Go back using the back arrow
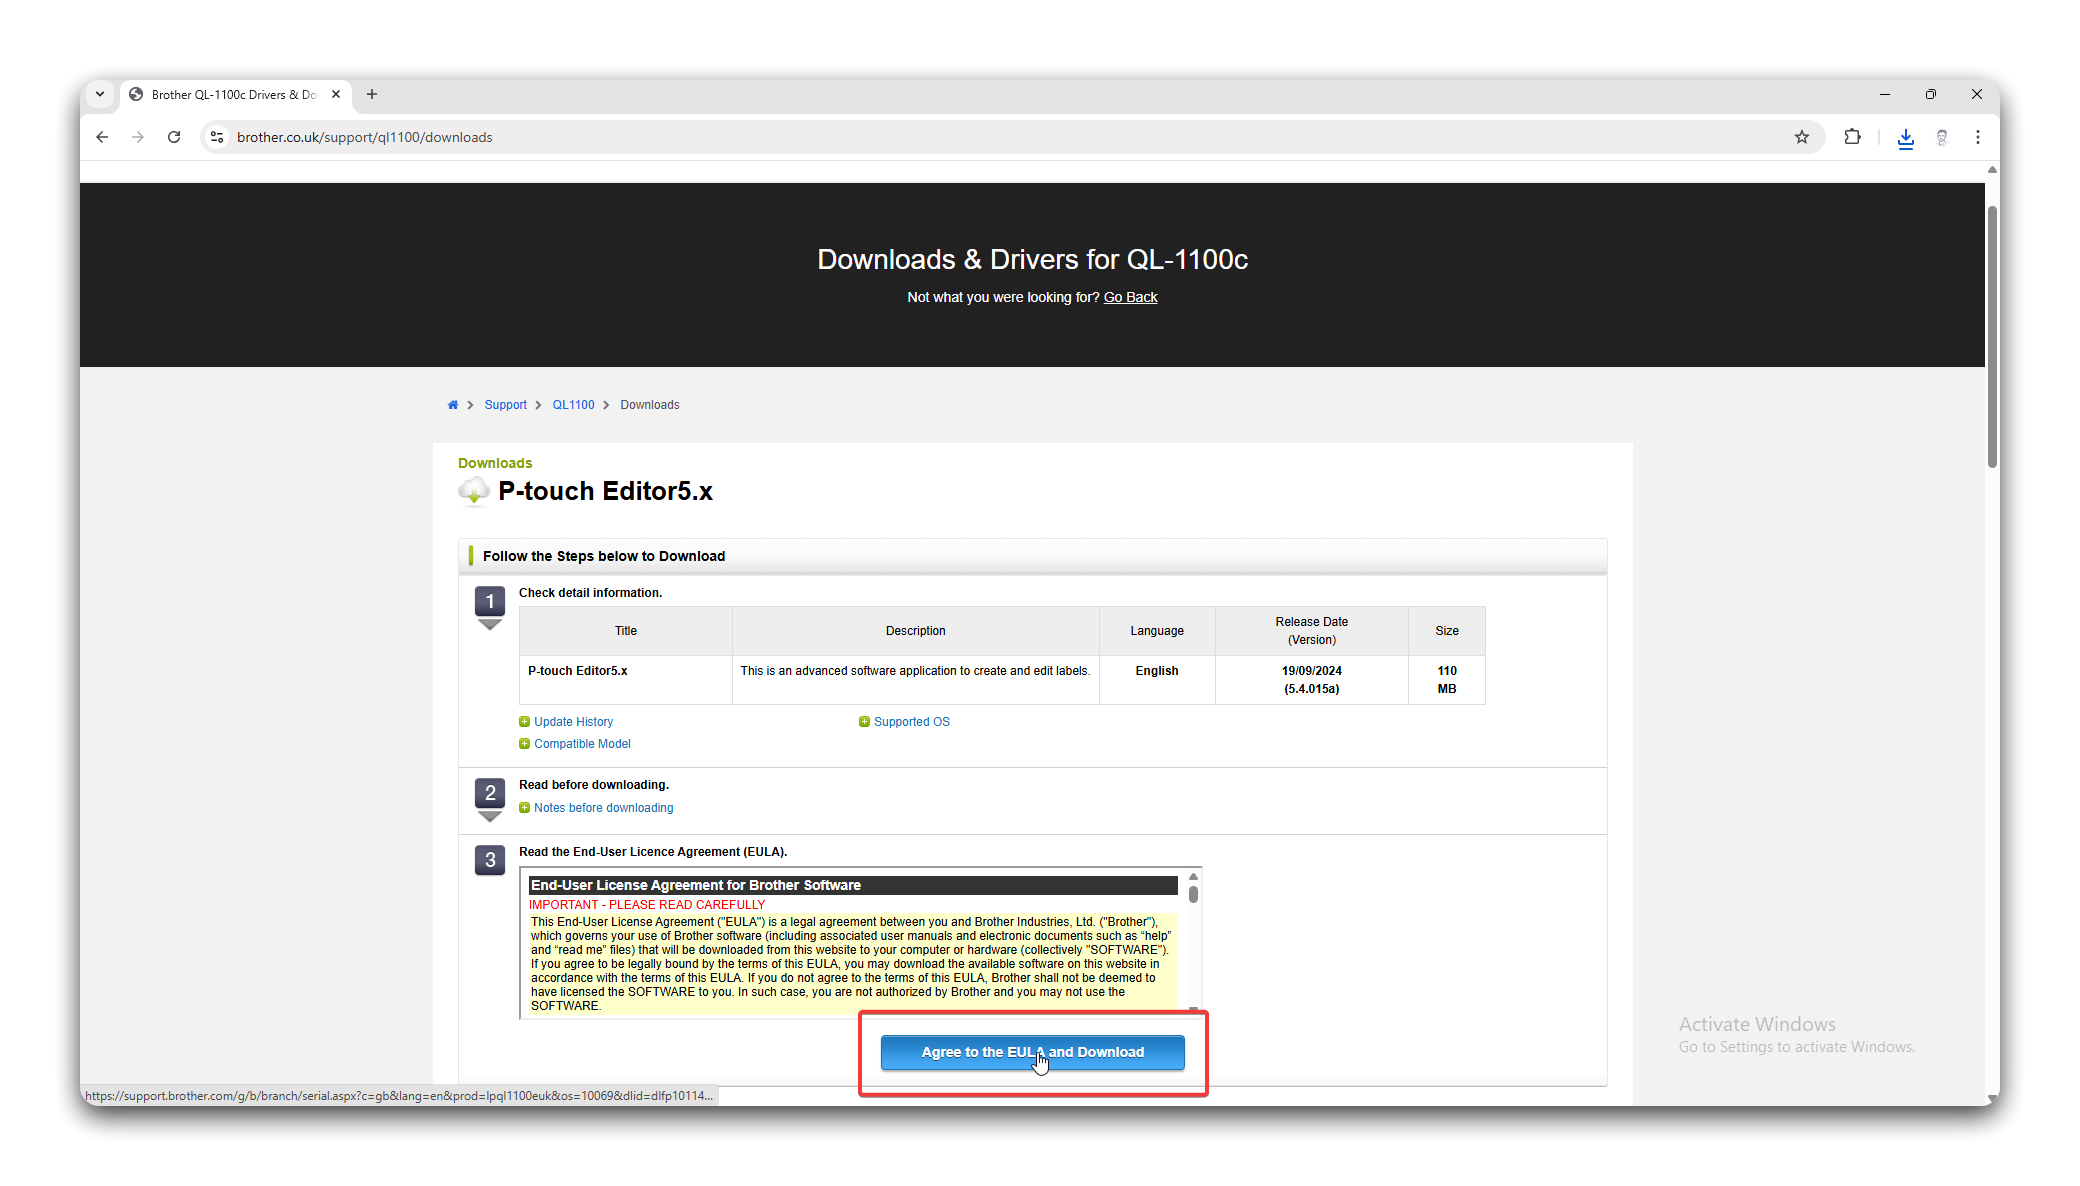This screenshot has height=1186, width=2080. [102, 137]
